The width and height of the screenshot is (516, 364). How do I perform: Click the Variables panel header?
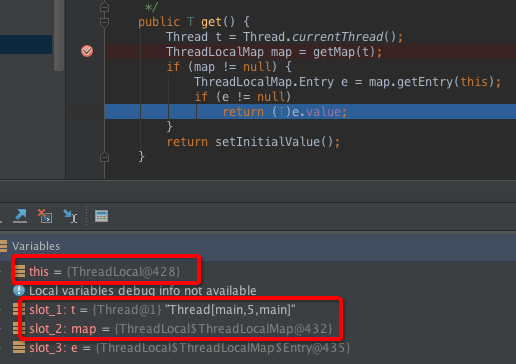pos(258,246)
